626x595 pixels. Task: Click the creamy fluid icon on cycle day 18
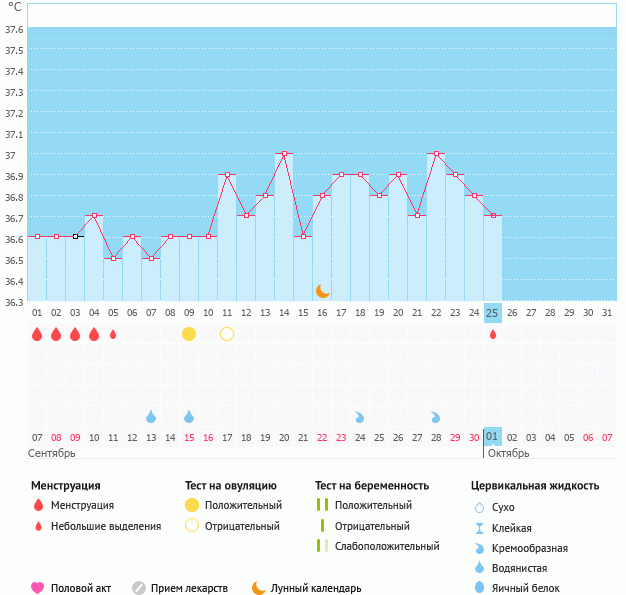pyautogui.click(x=360, y=416)
